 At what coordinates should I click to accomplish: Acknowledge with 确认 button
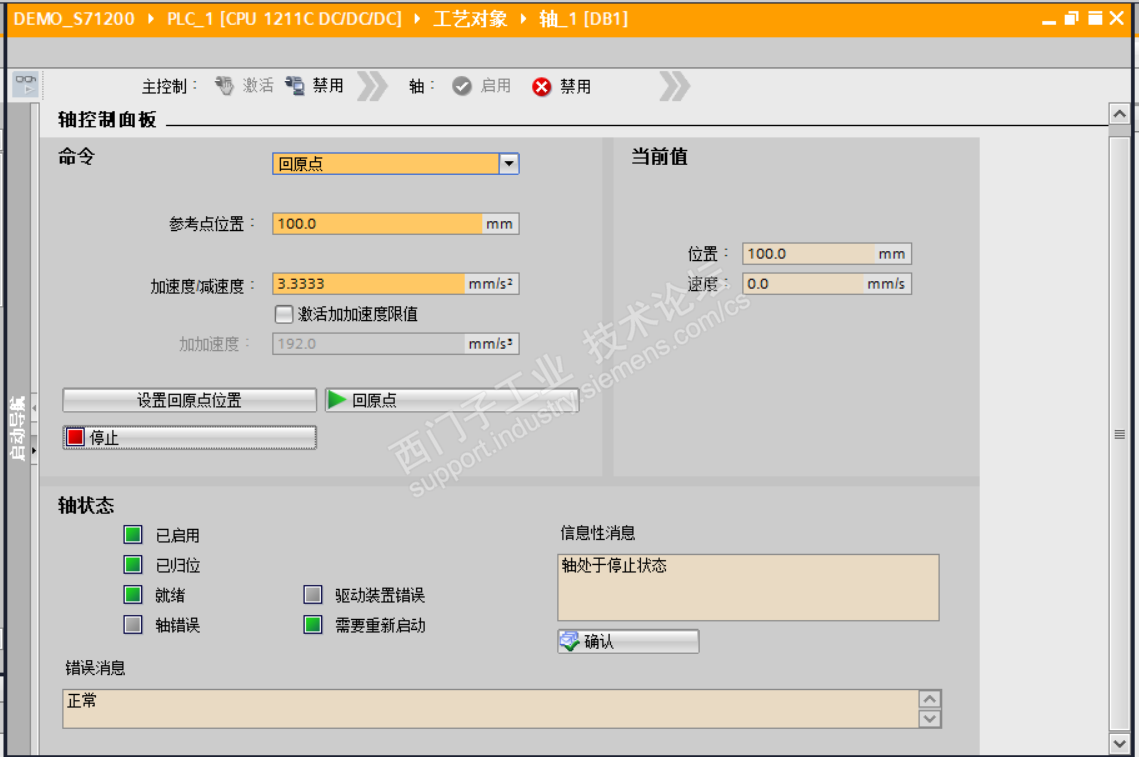[628, 641]
